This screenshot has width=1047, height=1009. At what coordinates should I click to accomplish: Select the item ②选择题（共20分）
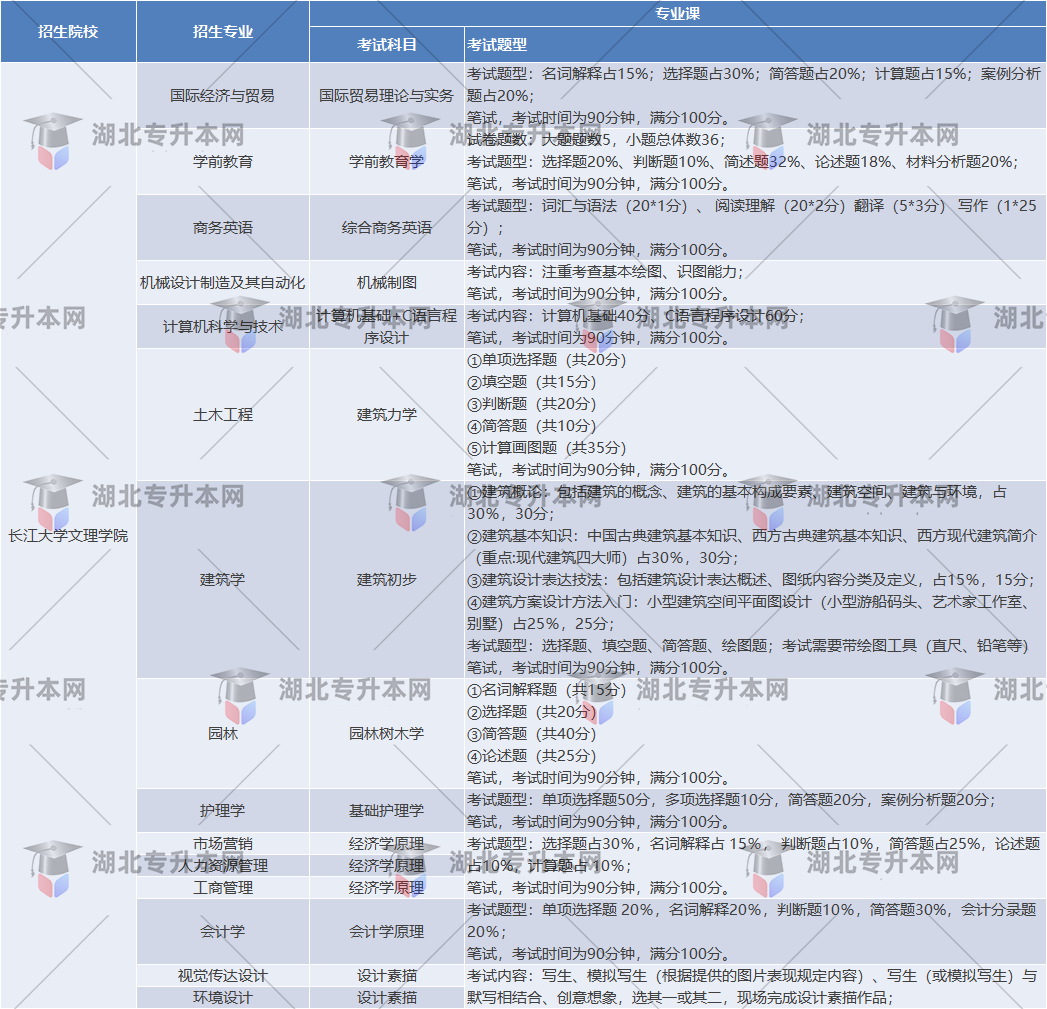click(x=532, y=712)
